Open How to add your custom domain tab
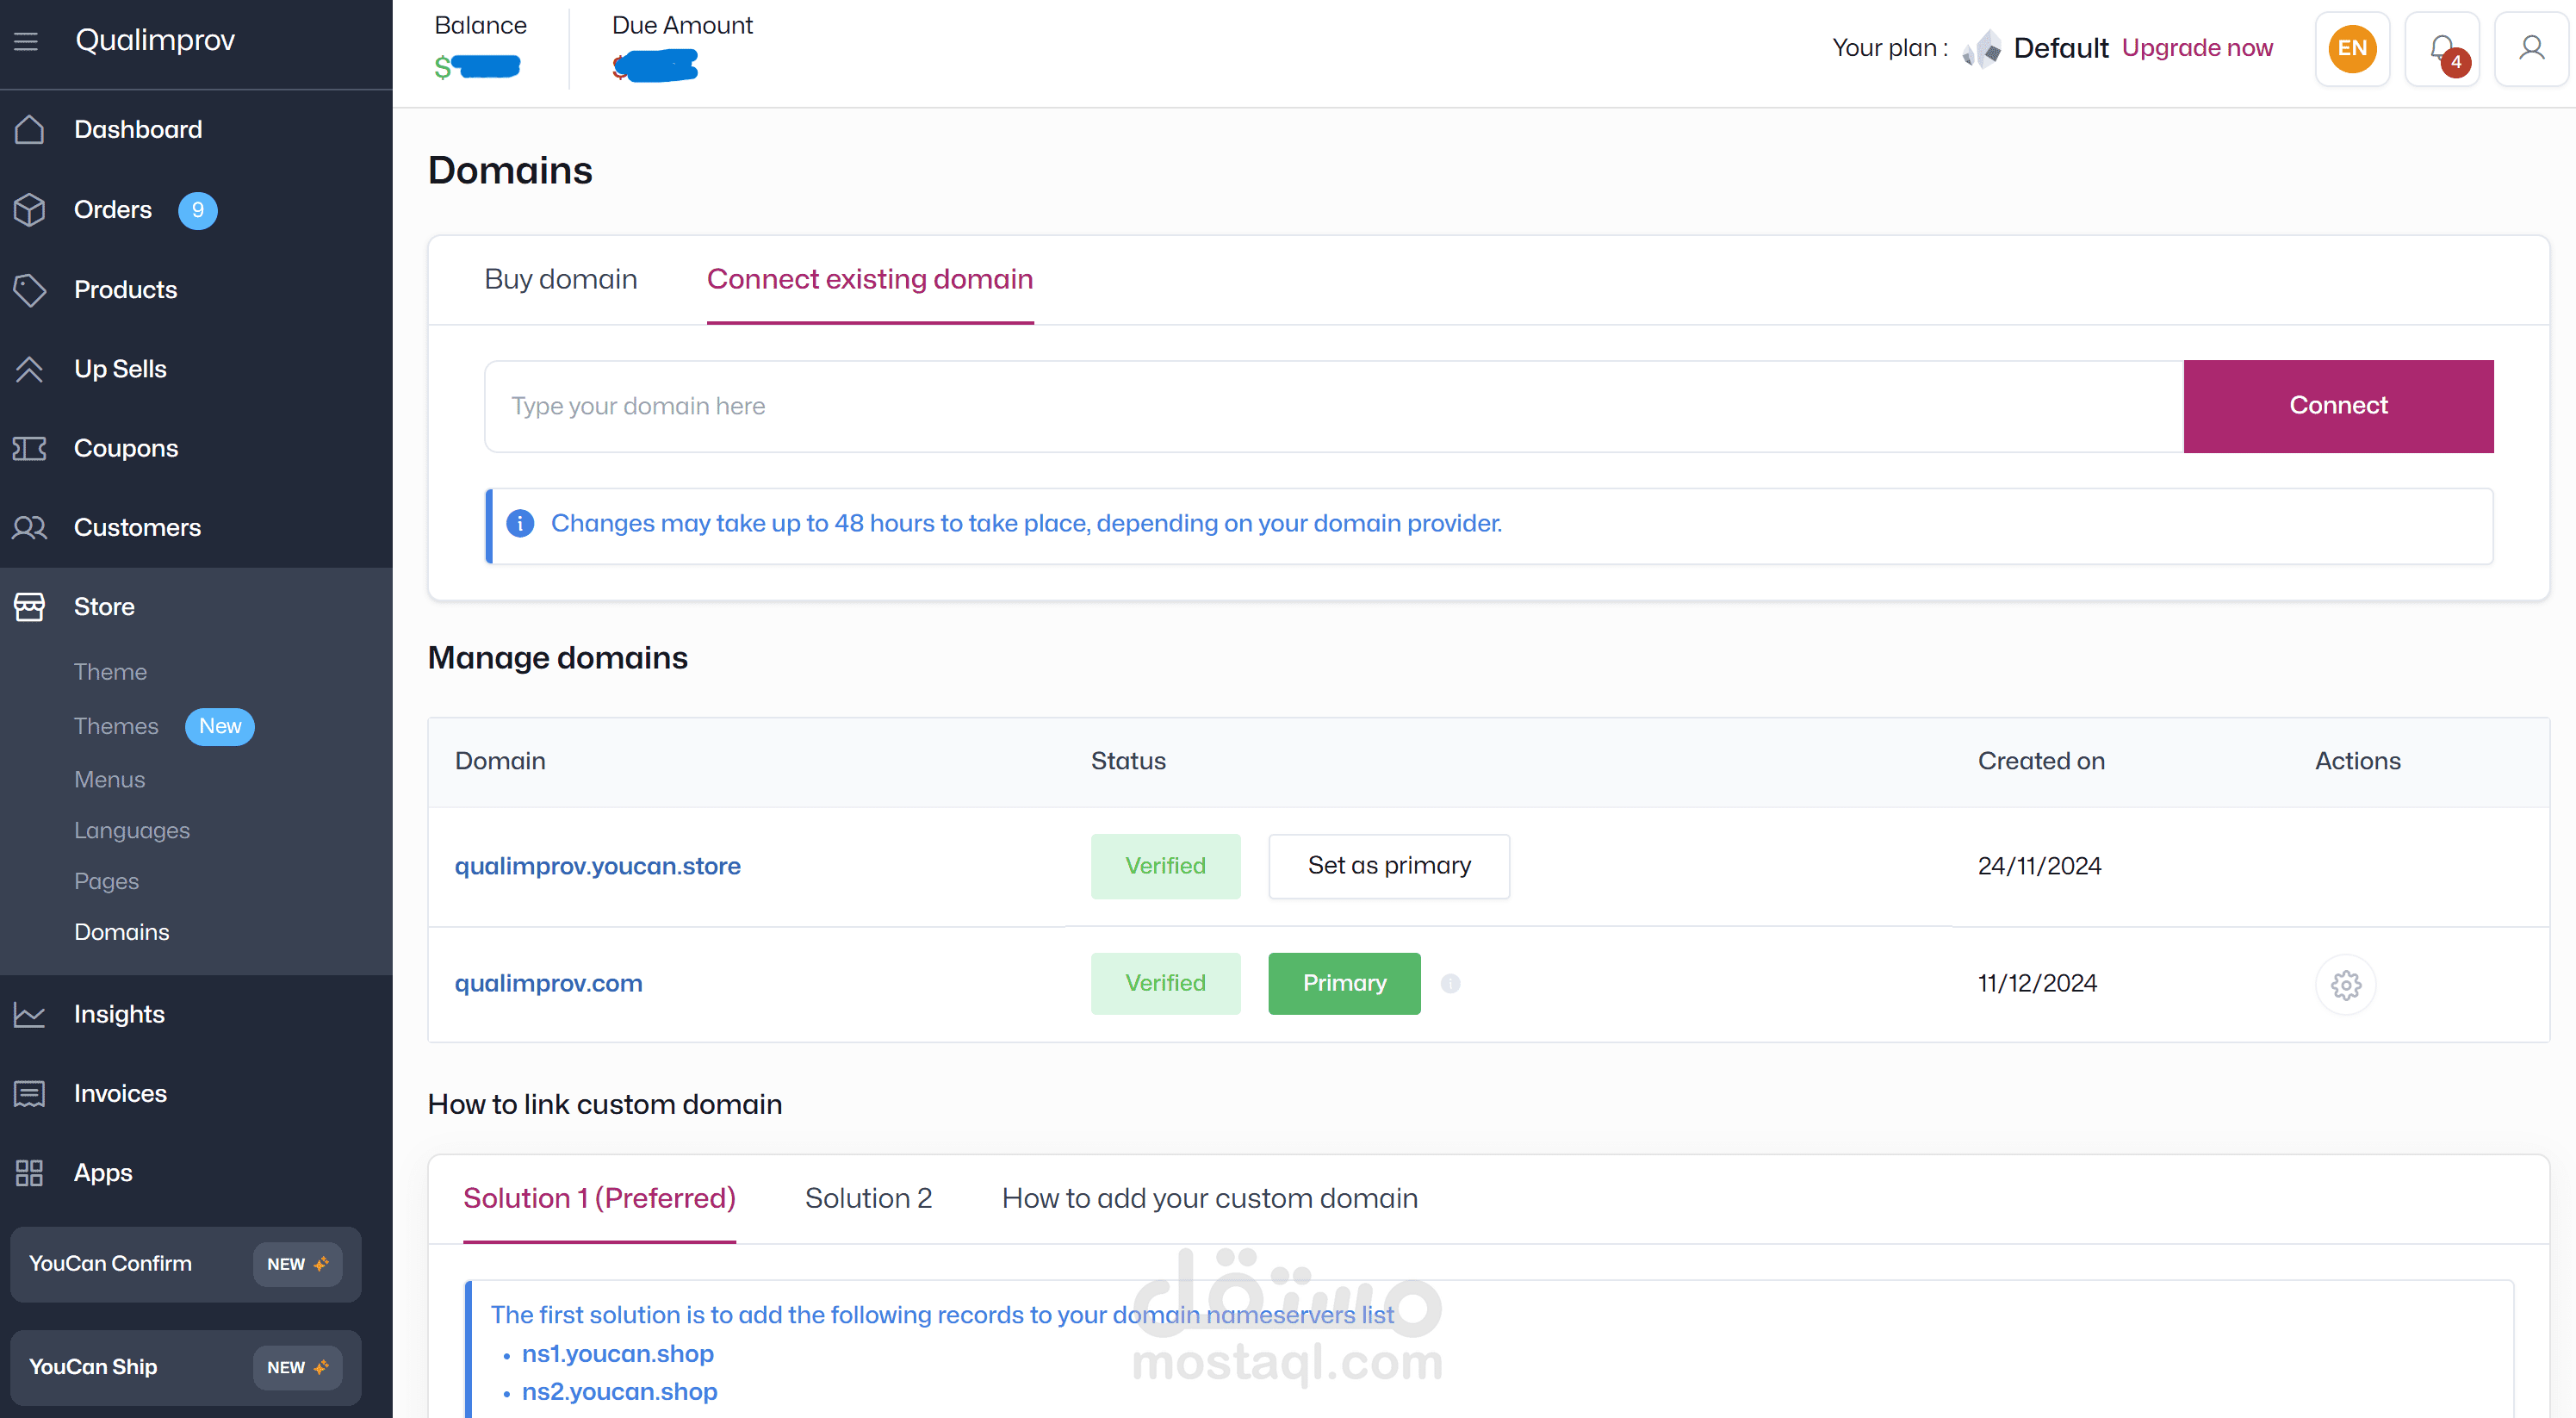The width and height of the screenshot is (2576, 1418). 1209,1198
